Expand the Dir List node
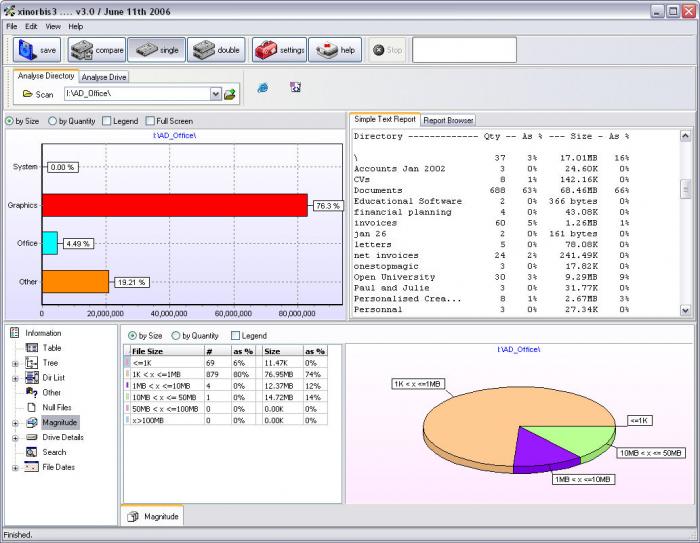Screen dimensions: 700x543 [x=15, y=379]
